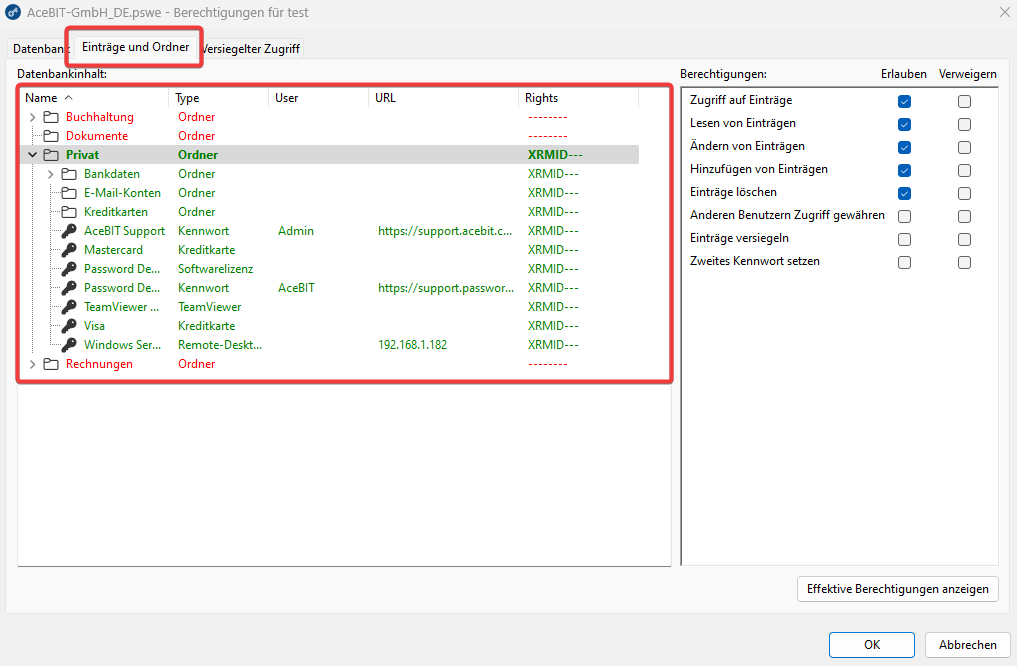Disable Erlauben for Ändern von Einträgen
Viewport: 1017px width, 666px height.
click(904, 147)
